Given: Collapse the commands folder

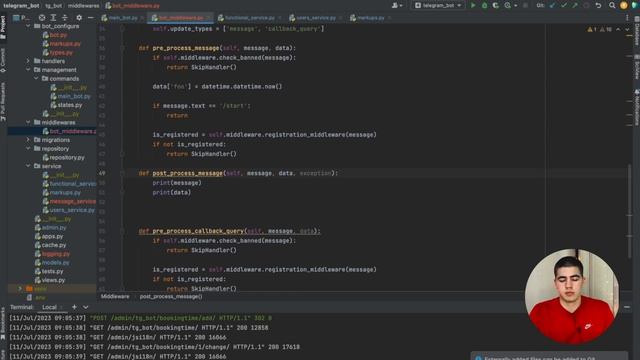Looking at the screenshot, I should (x=36, y=78).
